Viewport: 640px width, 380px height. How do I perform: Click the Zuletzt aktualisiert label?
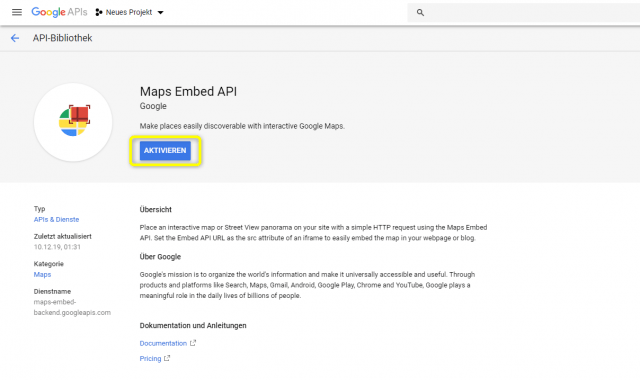click(62, 236)
